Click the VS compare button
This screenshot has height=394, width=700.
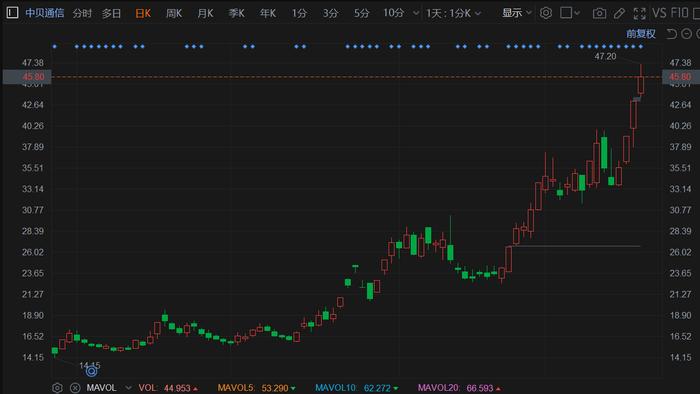coord(659,13)
